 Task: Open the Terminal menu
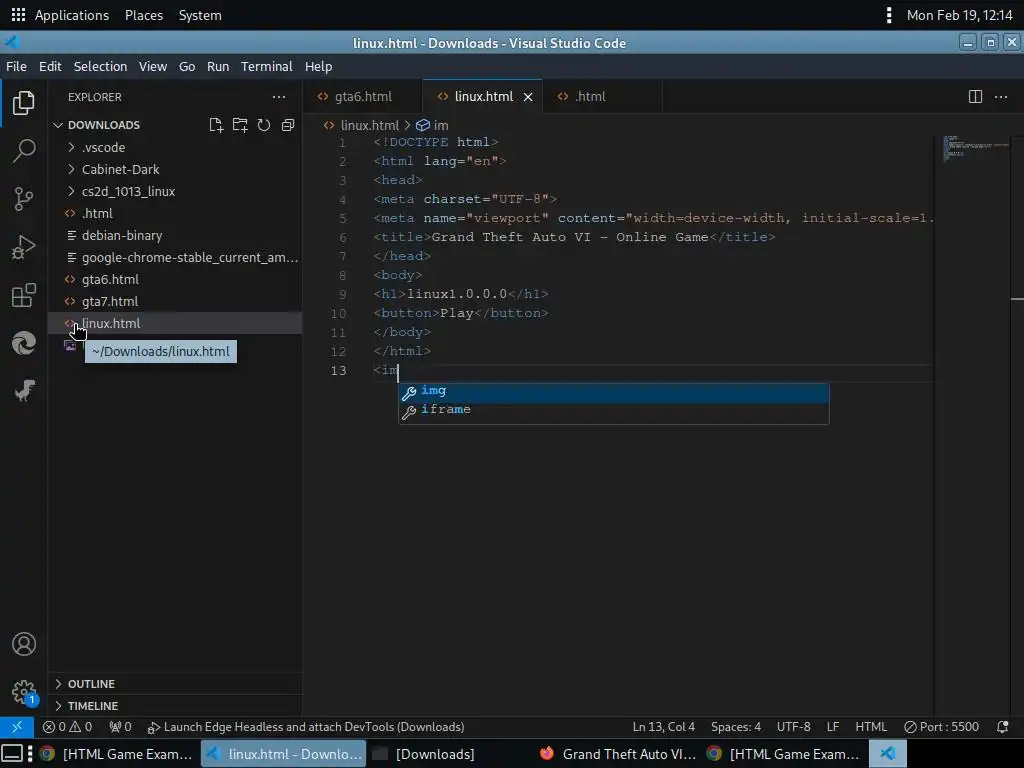click(266, 67)
